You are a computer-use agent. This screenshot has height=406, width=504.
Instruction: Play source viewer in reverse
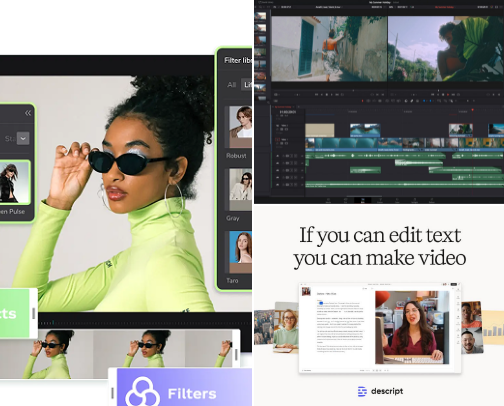[x=322, y=94]
